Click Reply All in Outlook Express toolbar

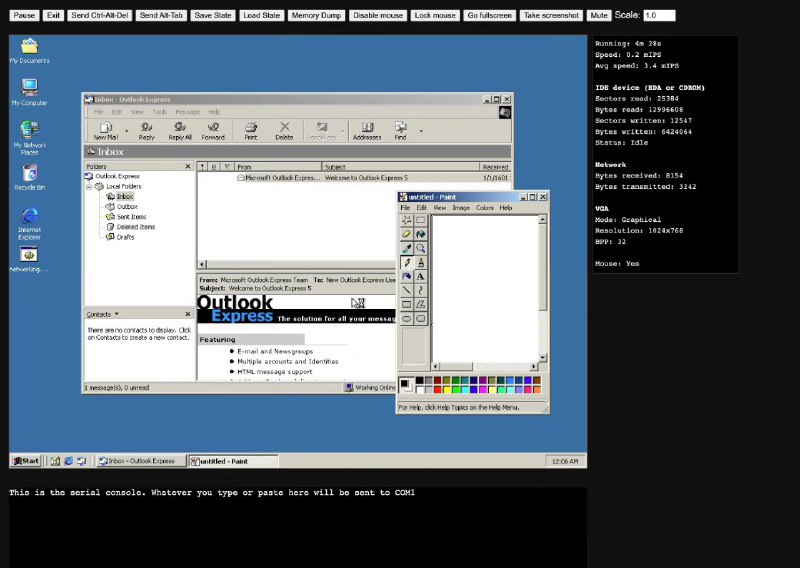180,131
